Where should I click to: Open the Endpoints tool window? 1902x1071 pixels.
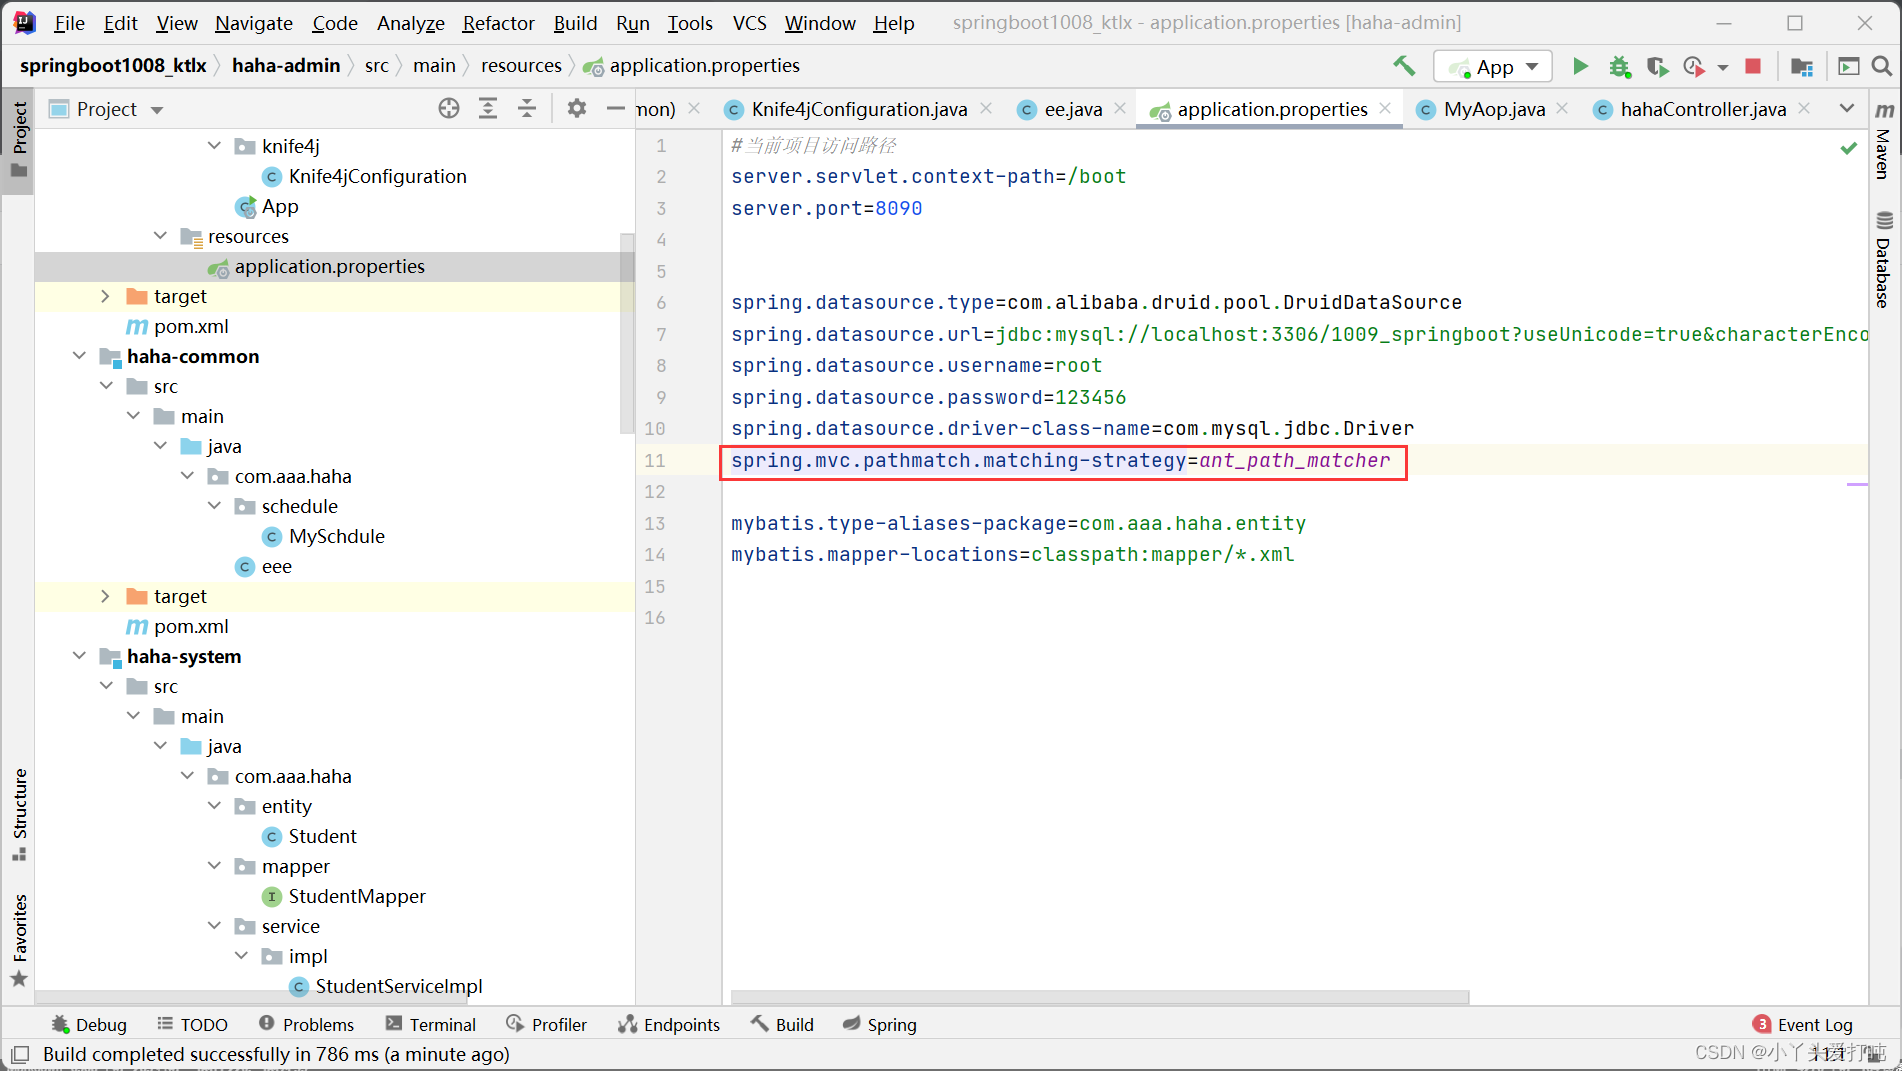coord(669,1024)
